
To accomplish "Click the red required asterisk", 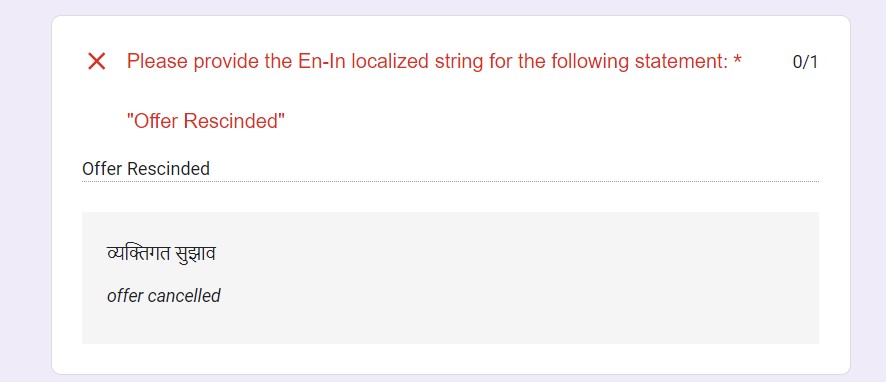I will (x=737, y=61).
